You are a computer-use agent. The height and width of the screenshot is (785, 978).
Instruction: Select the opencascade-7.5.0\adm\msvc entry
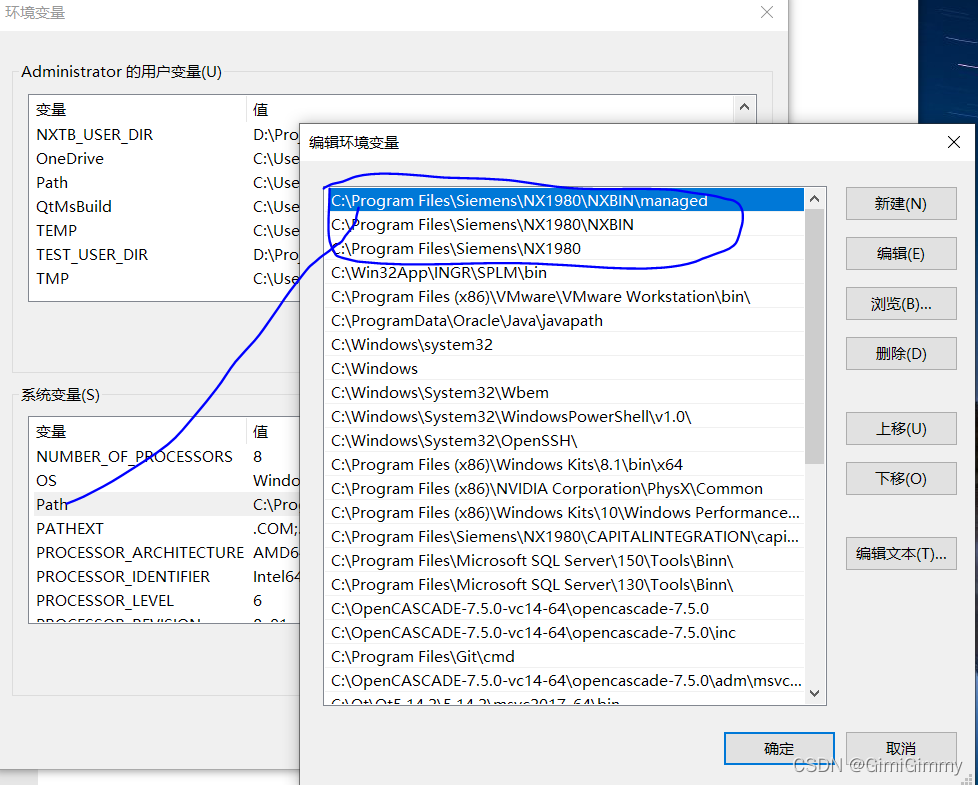[566, 680]
